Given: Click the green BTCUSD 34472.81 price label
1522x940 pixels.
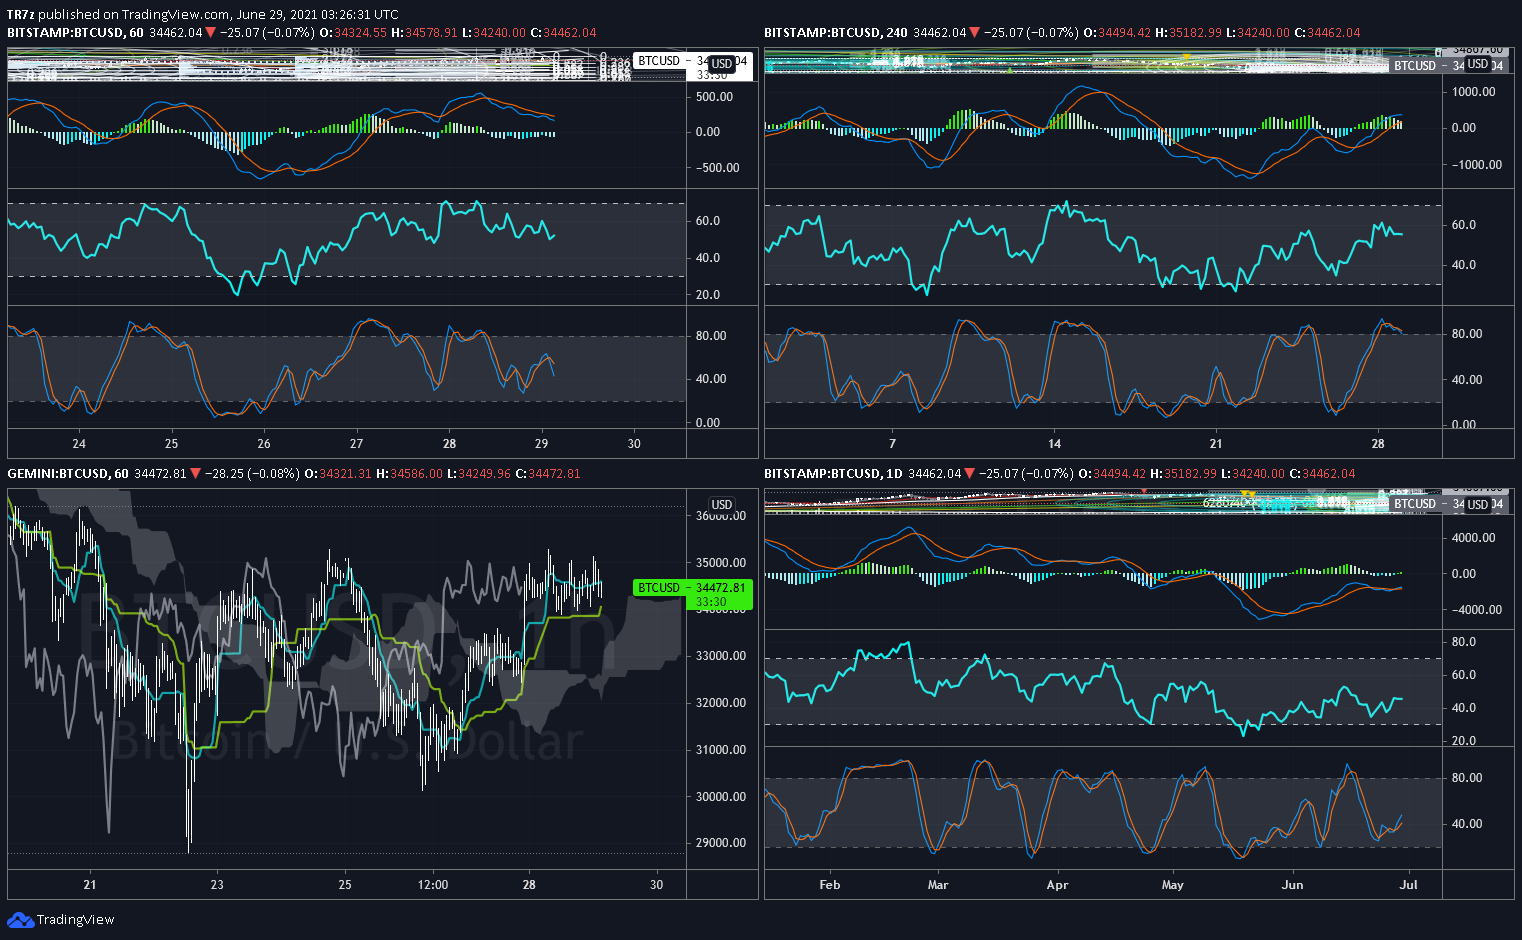Looking at the screenshot, I should coord(692,594).
